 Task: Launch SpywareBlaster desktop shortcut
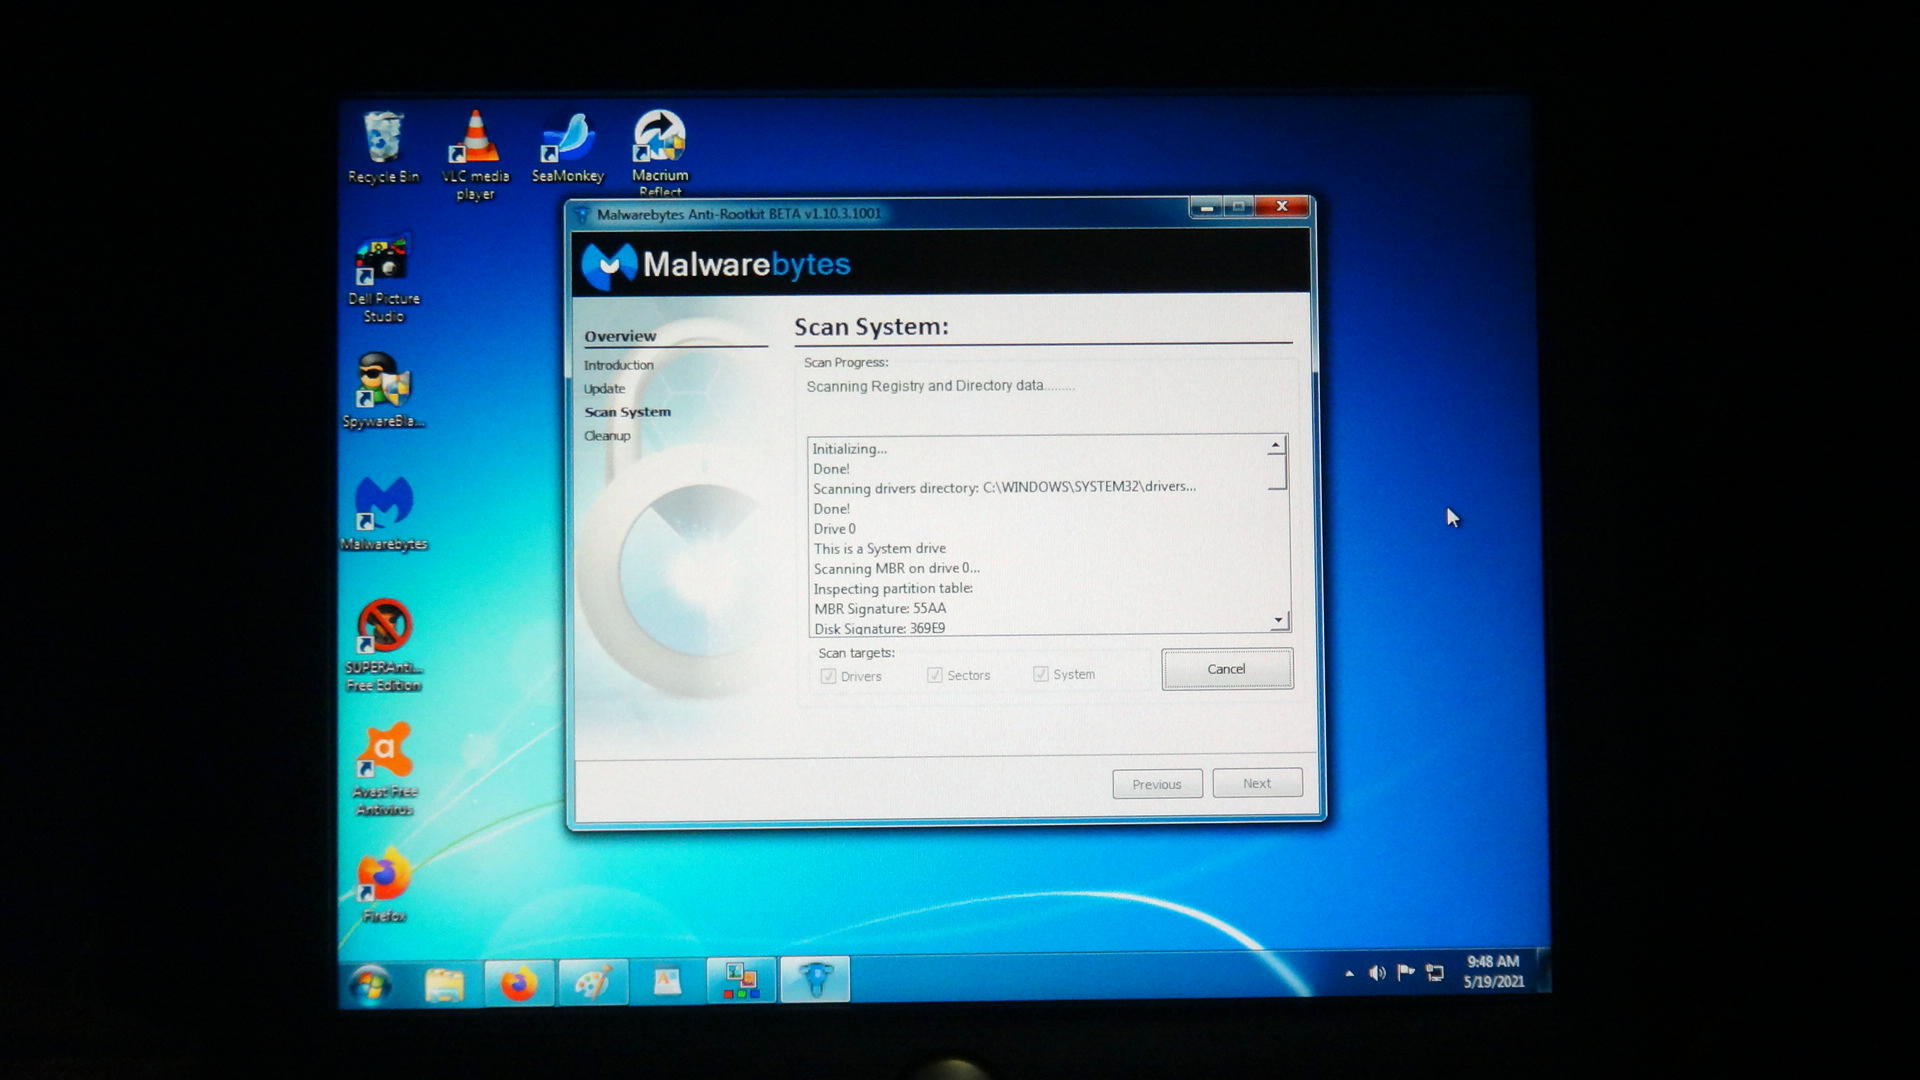tap(384, 391)
